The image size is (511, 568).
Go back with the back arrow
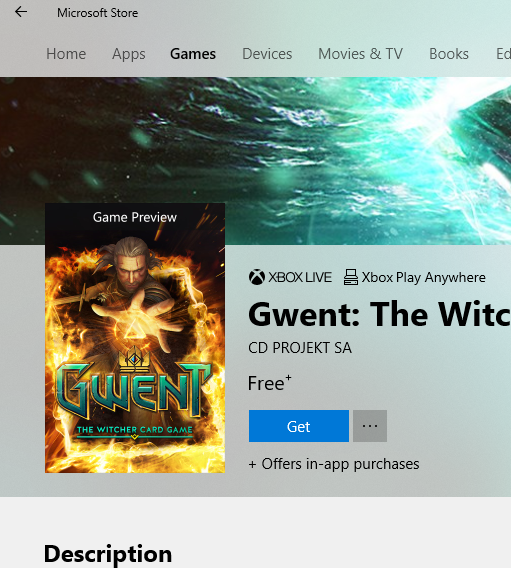click(21, 12)
